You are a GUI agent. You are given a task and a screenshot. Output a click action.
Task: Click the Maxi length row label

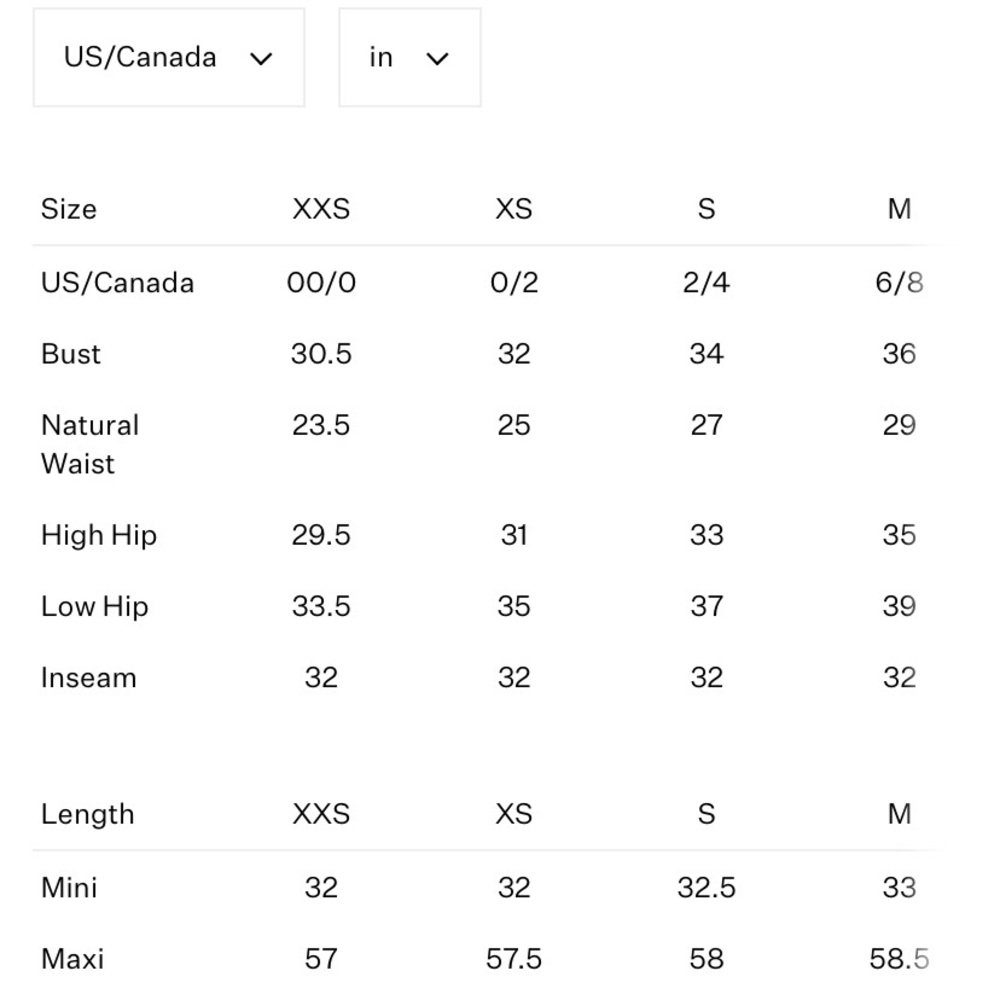(72, 959)
